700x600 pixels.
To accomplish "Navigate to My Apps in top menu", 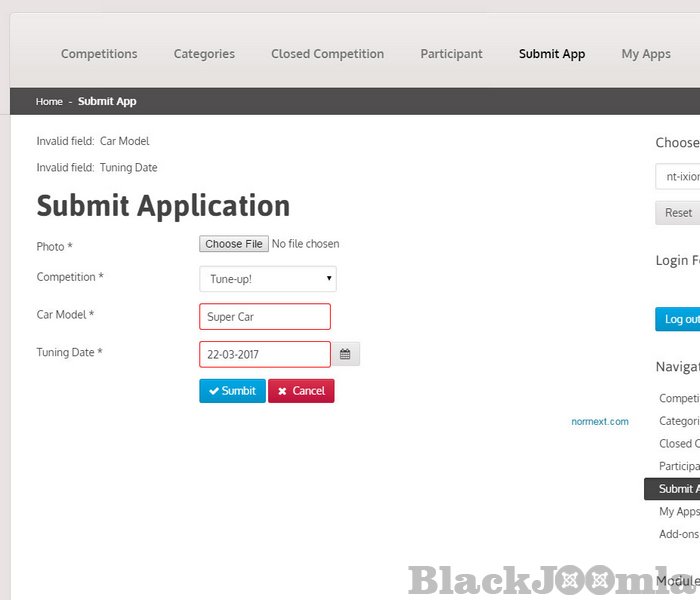I will tap(646, 54).
